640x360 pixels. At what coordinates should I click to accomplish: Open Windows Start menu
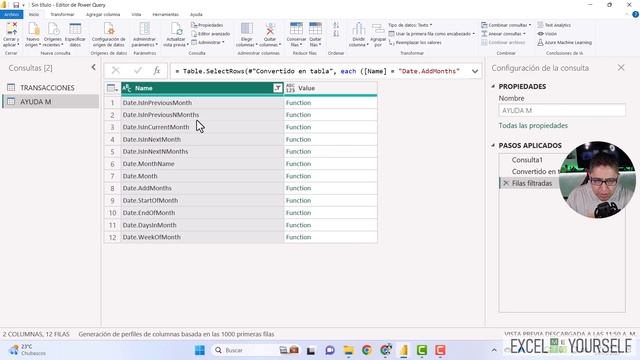(200, 350)
